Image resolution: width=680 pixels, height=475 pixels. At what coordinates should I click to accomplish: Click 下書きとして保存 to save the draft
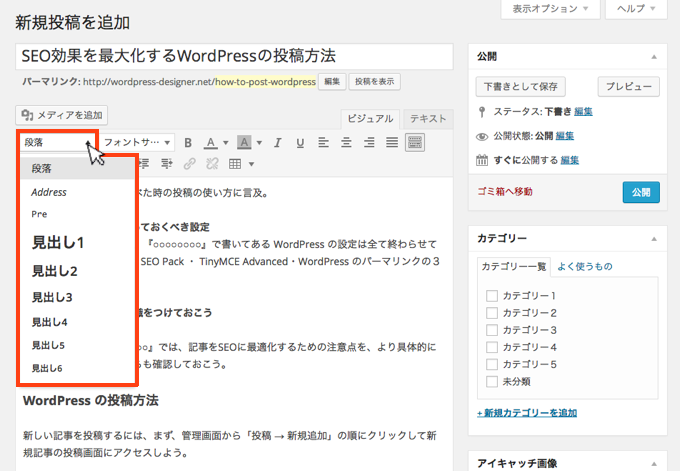[520, 87]
